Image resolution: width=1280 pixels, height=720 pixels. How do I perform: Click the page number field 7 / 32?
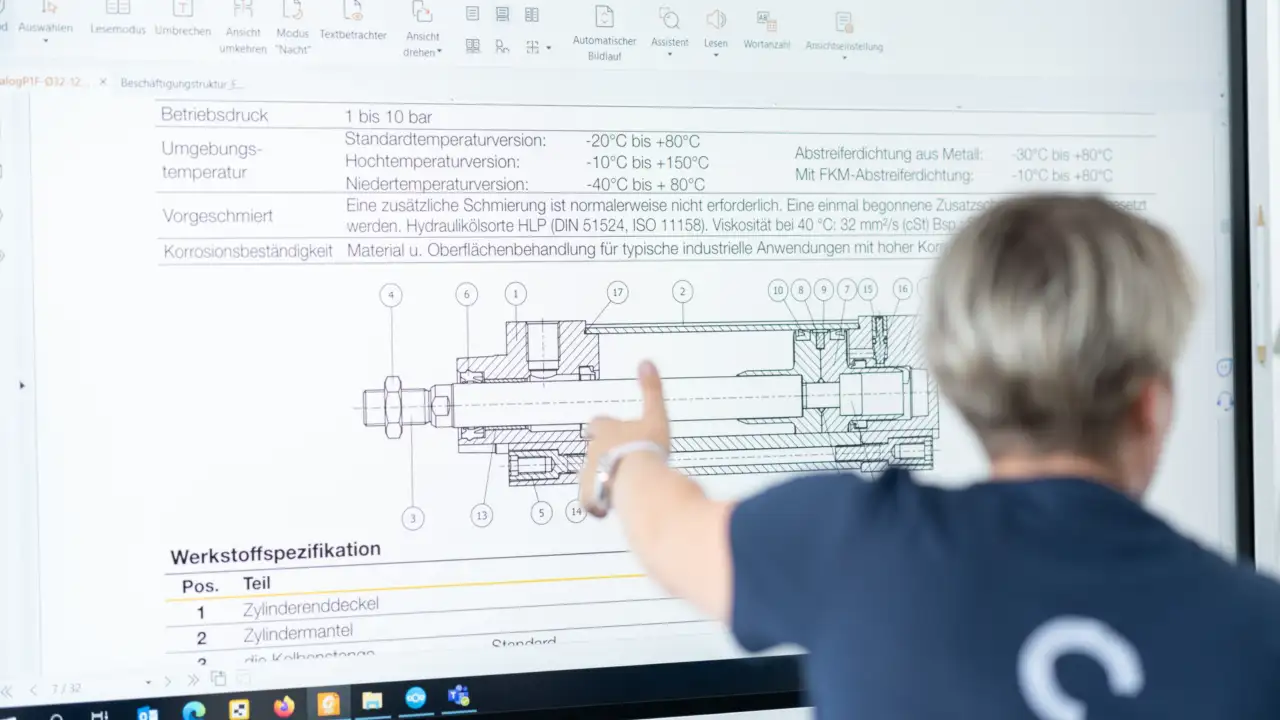tap(66, 688)
